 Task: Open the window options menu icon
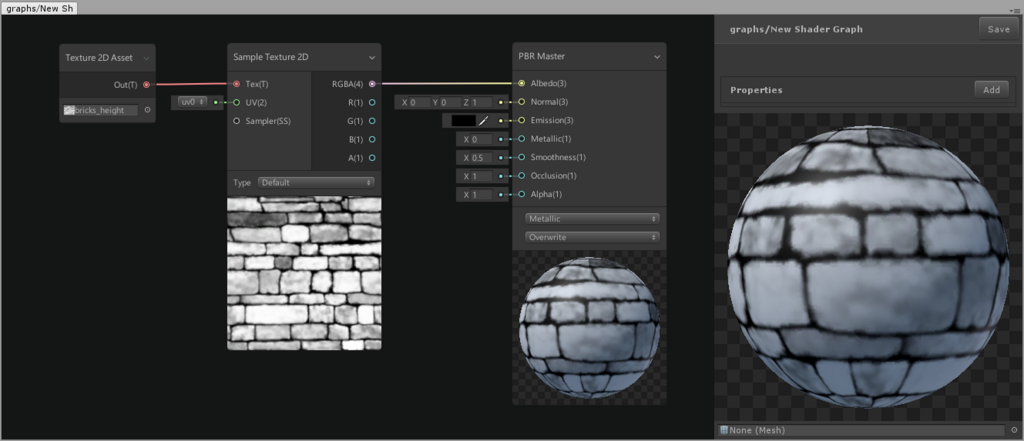pos(1014,11)
